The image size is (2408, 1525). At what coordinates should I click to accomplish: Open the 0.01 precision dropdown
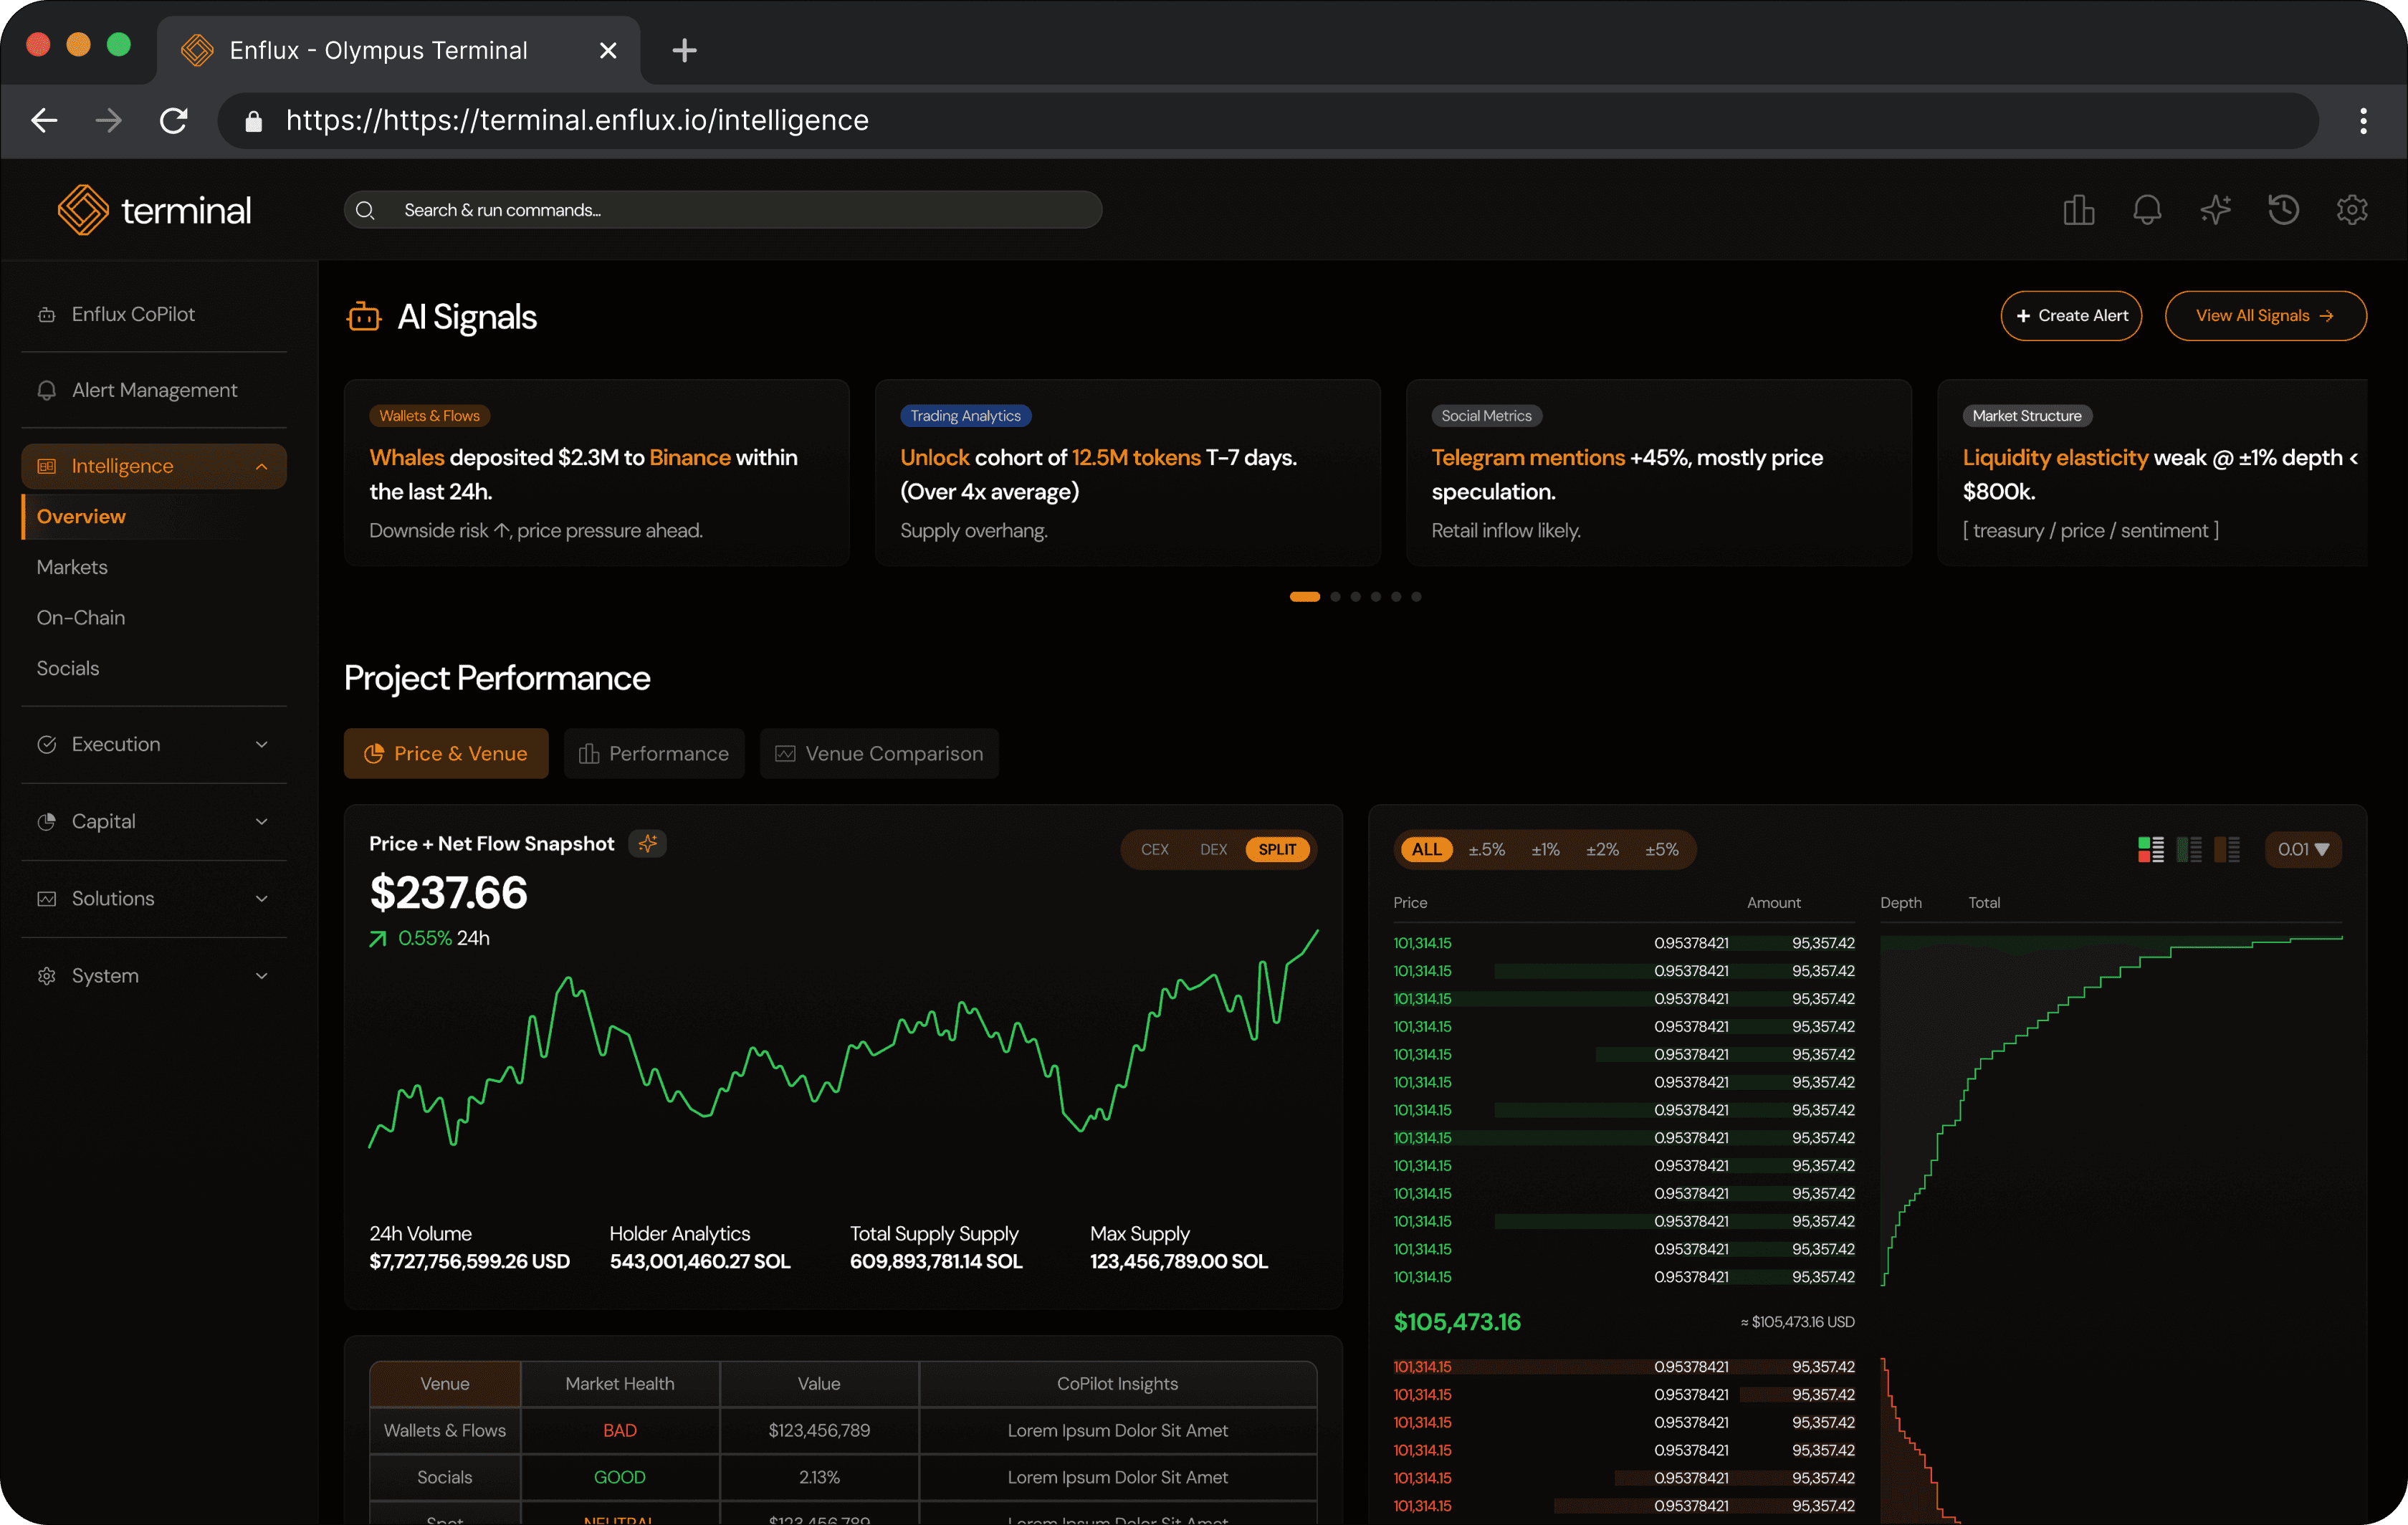tap(2302, 849)
